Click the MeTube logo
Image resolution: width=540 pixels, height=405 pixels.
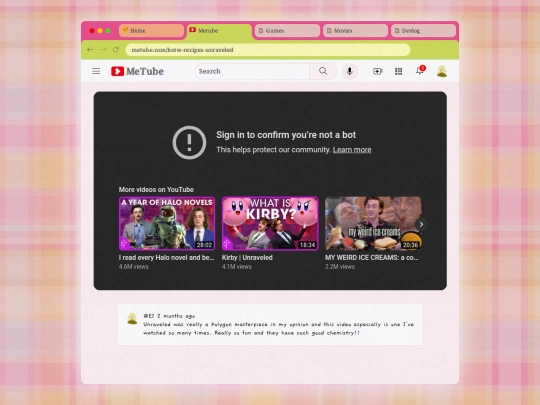(x=137, y=71)
